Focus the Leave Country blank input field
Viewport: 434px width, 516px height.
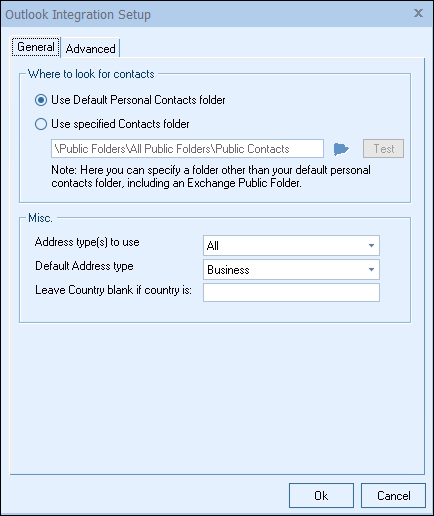coord(291,292)
